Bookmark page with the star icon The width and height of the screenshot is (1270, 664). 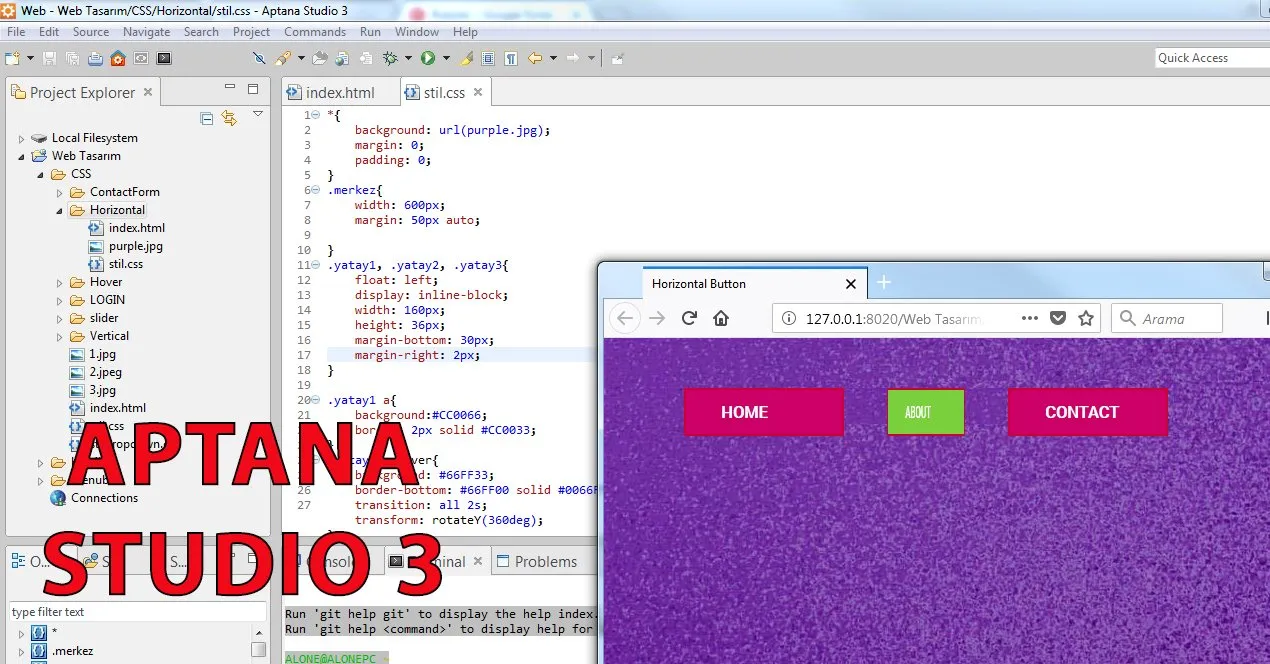1086,318
